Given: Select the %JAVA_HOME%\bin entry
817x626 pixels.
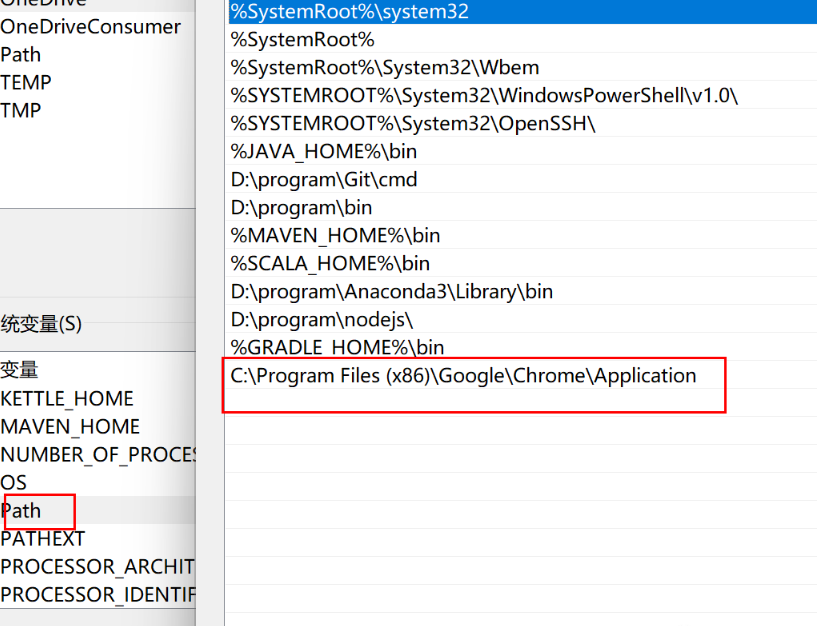Looking at the screenshot, I should pos(523,152).
